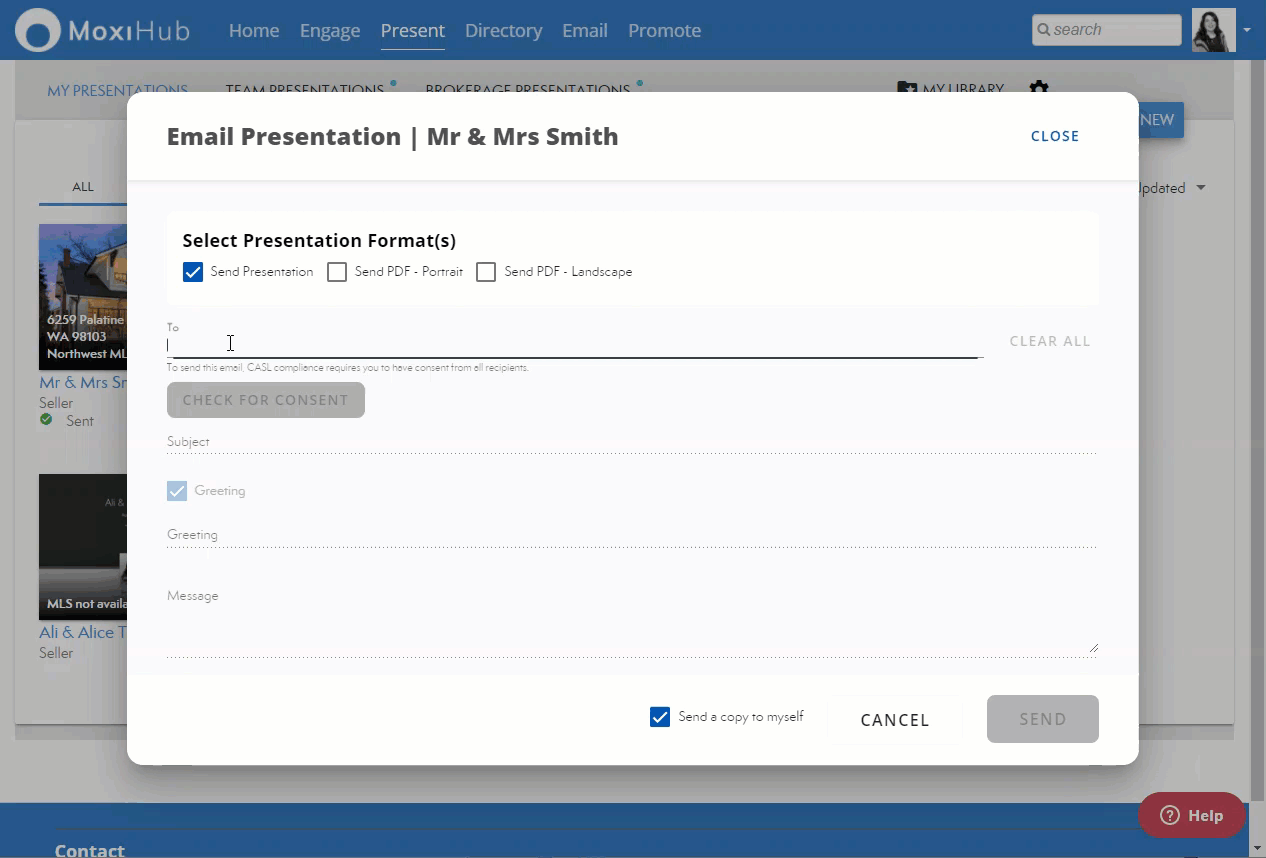This screenshot has width=1266, height=858.
Task: Click the Check for Consent button
Action: [x=266, y=400]
